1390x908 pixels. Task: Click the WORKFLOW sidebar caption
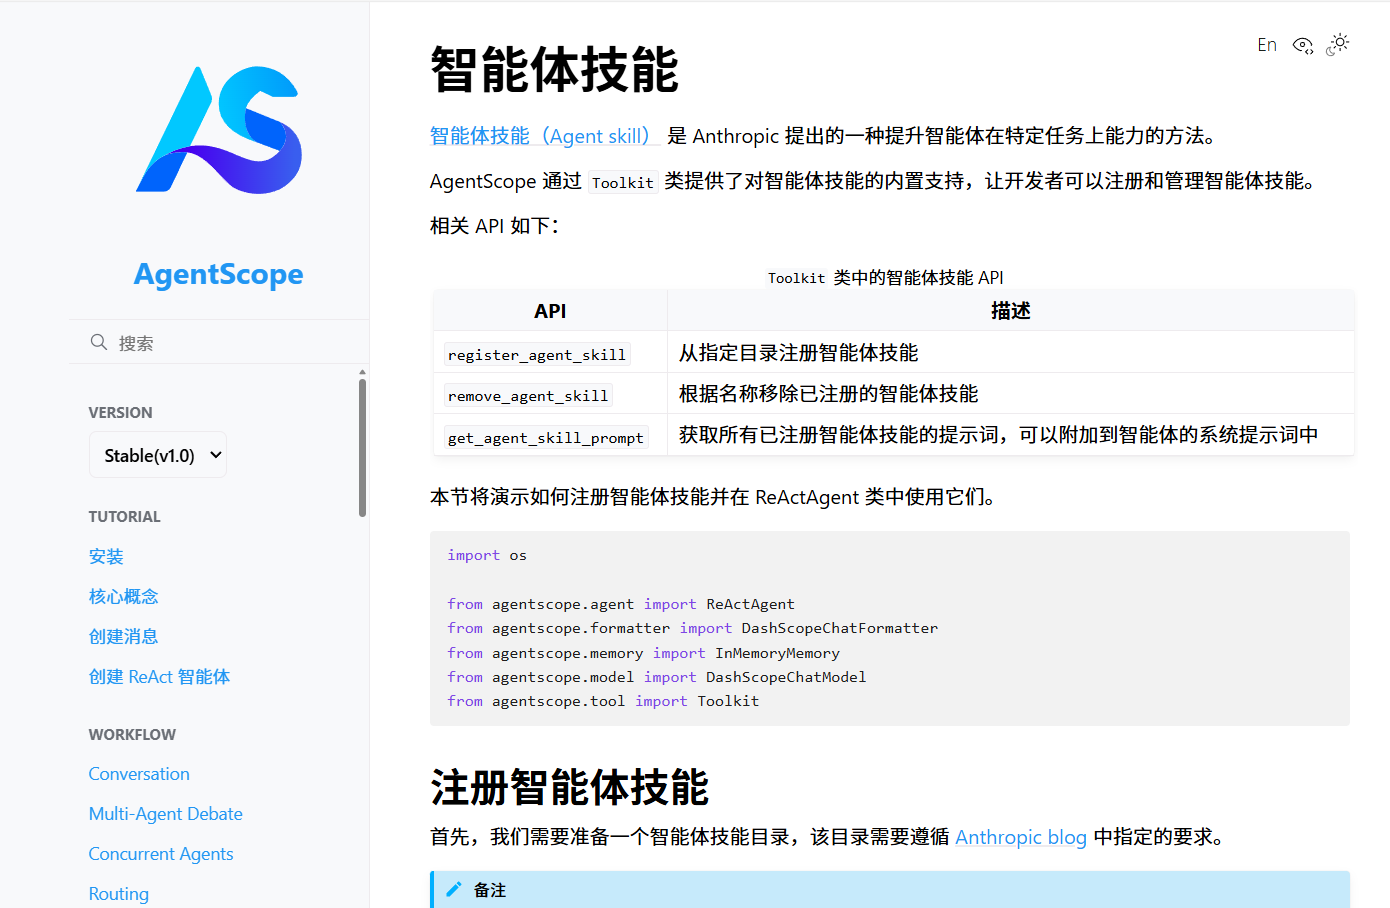click(x=132, y=734)
